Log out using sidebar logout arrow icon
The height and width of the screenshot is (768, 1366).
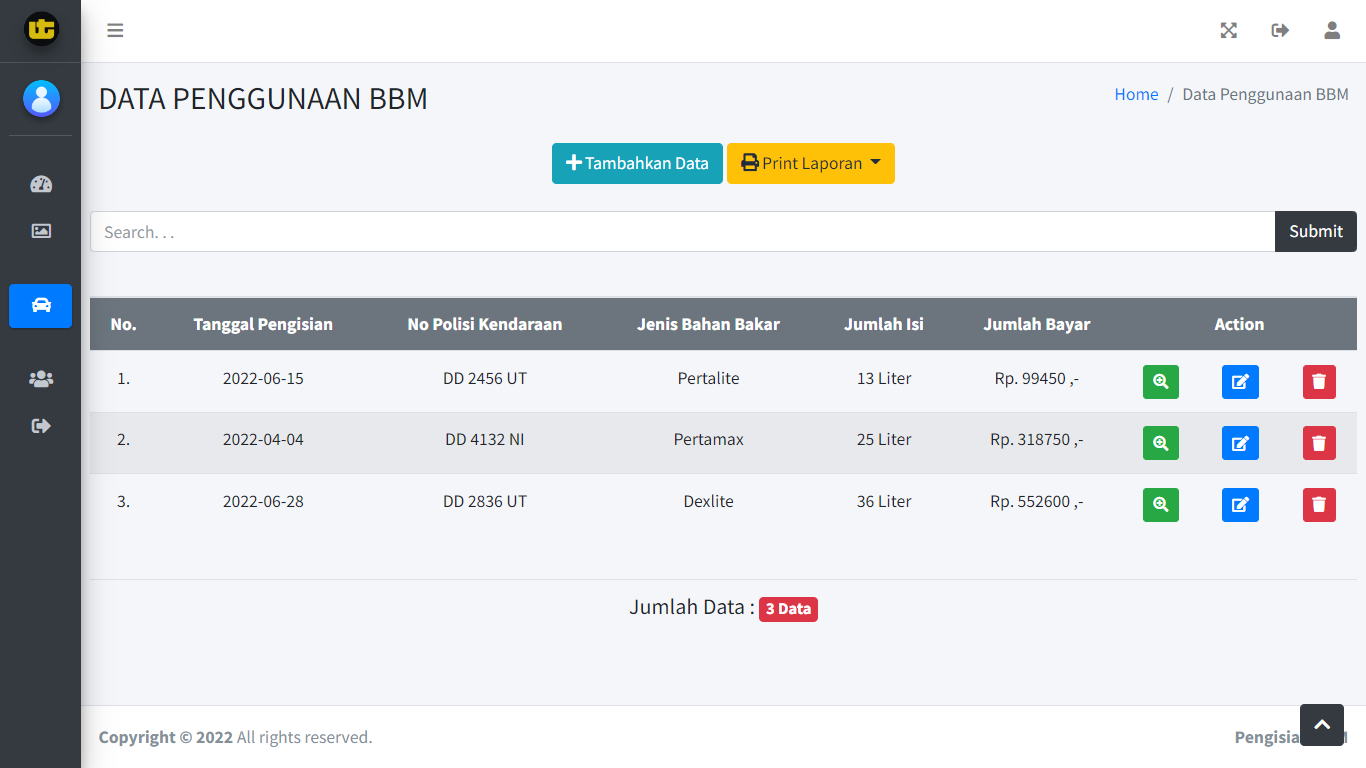tap(40, 425)
